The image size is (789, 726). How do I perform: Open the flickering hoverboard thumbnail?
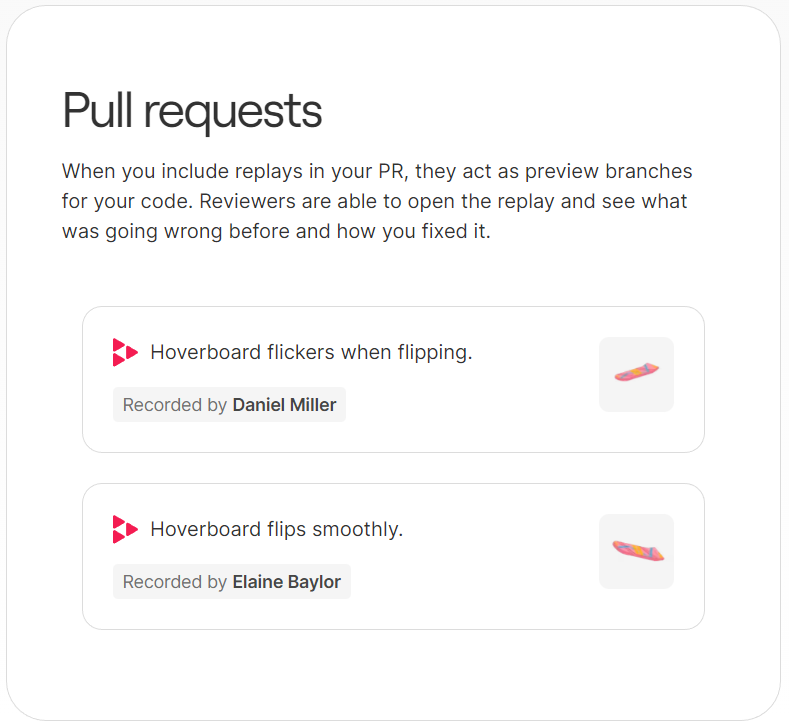(636, 374)
